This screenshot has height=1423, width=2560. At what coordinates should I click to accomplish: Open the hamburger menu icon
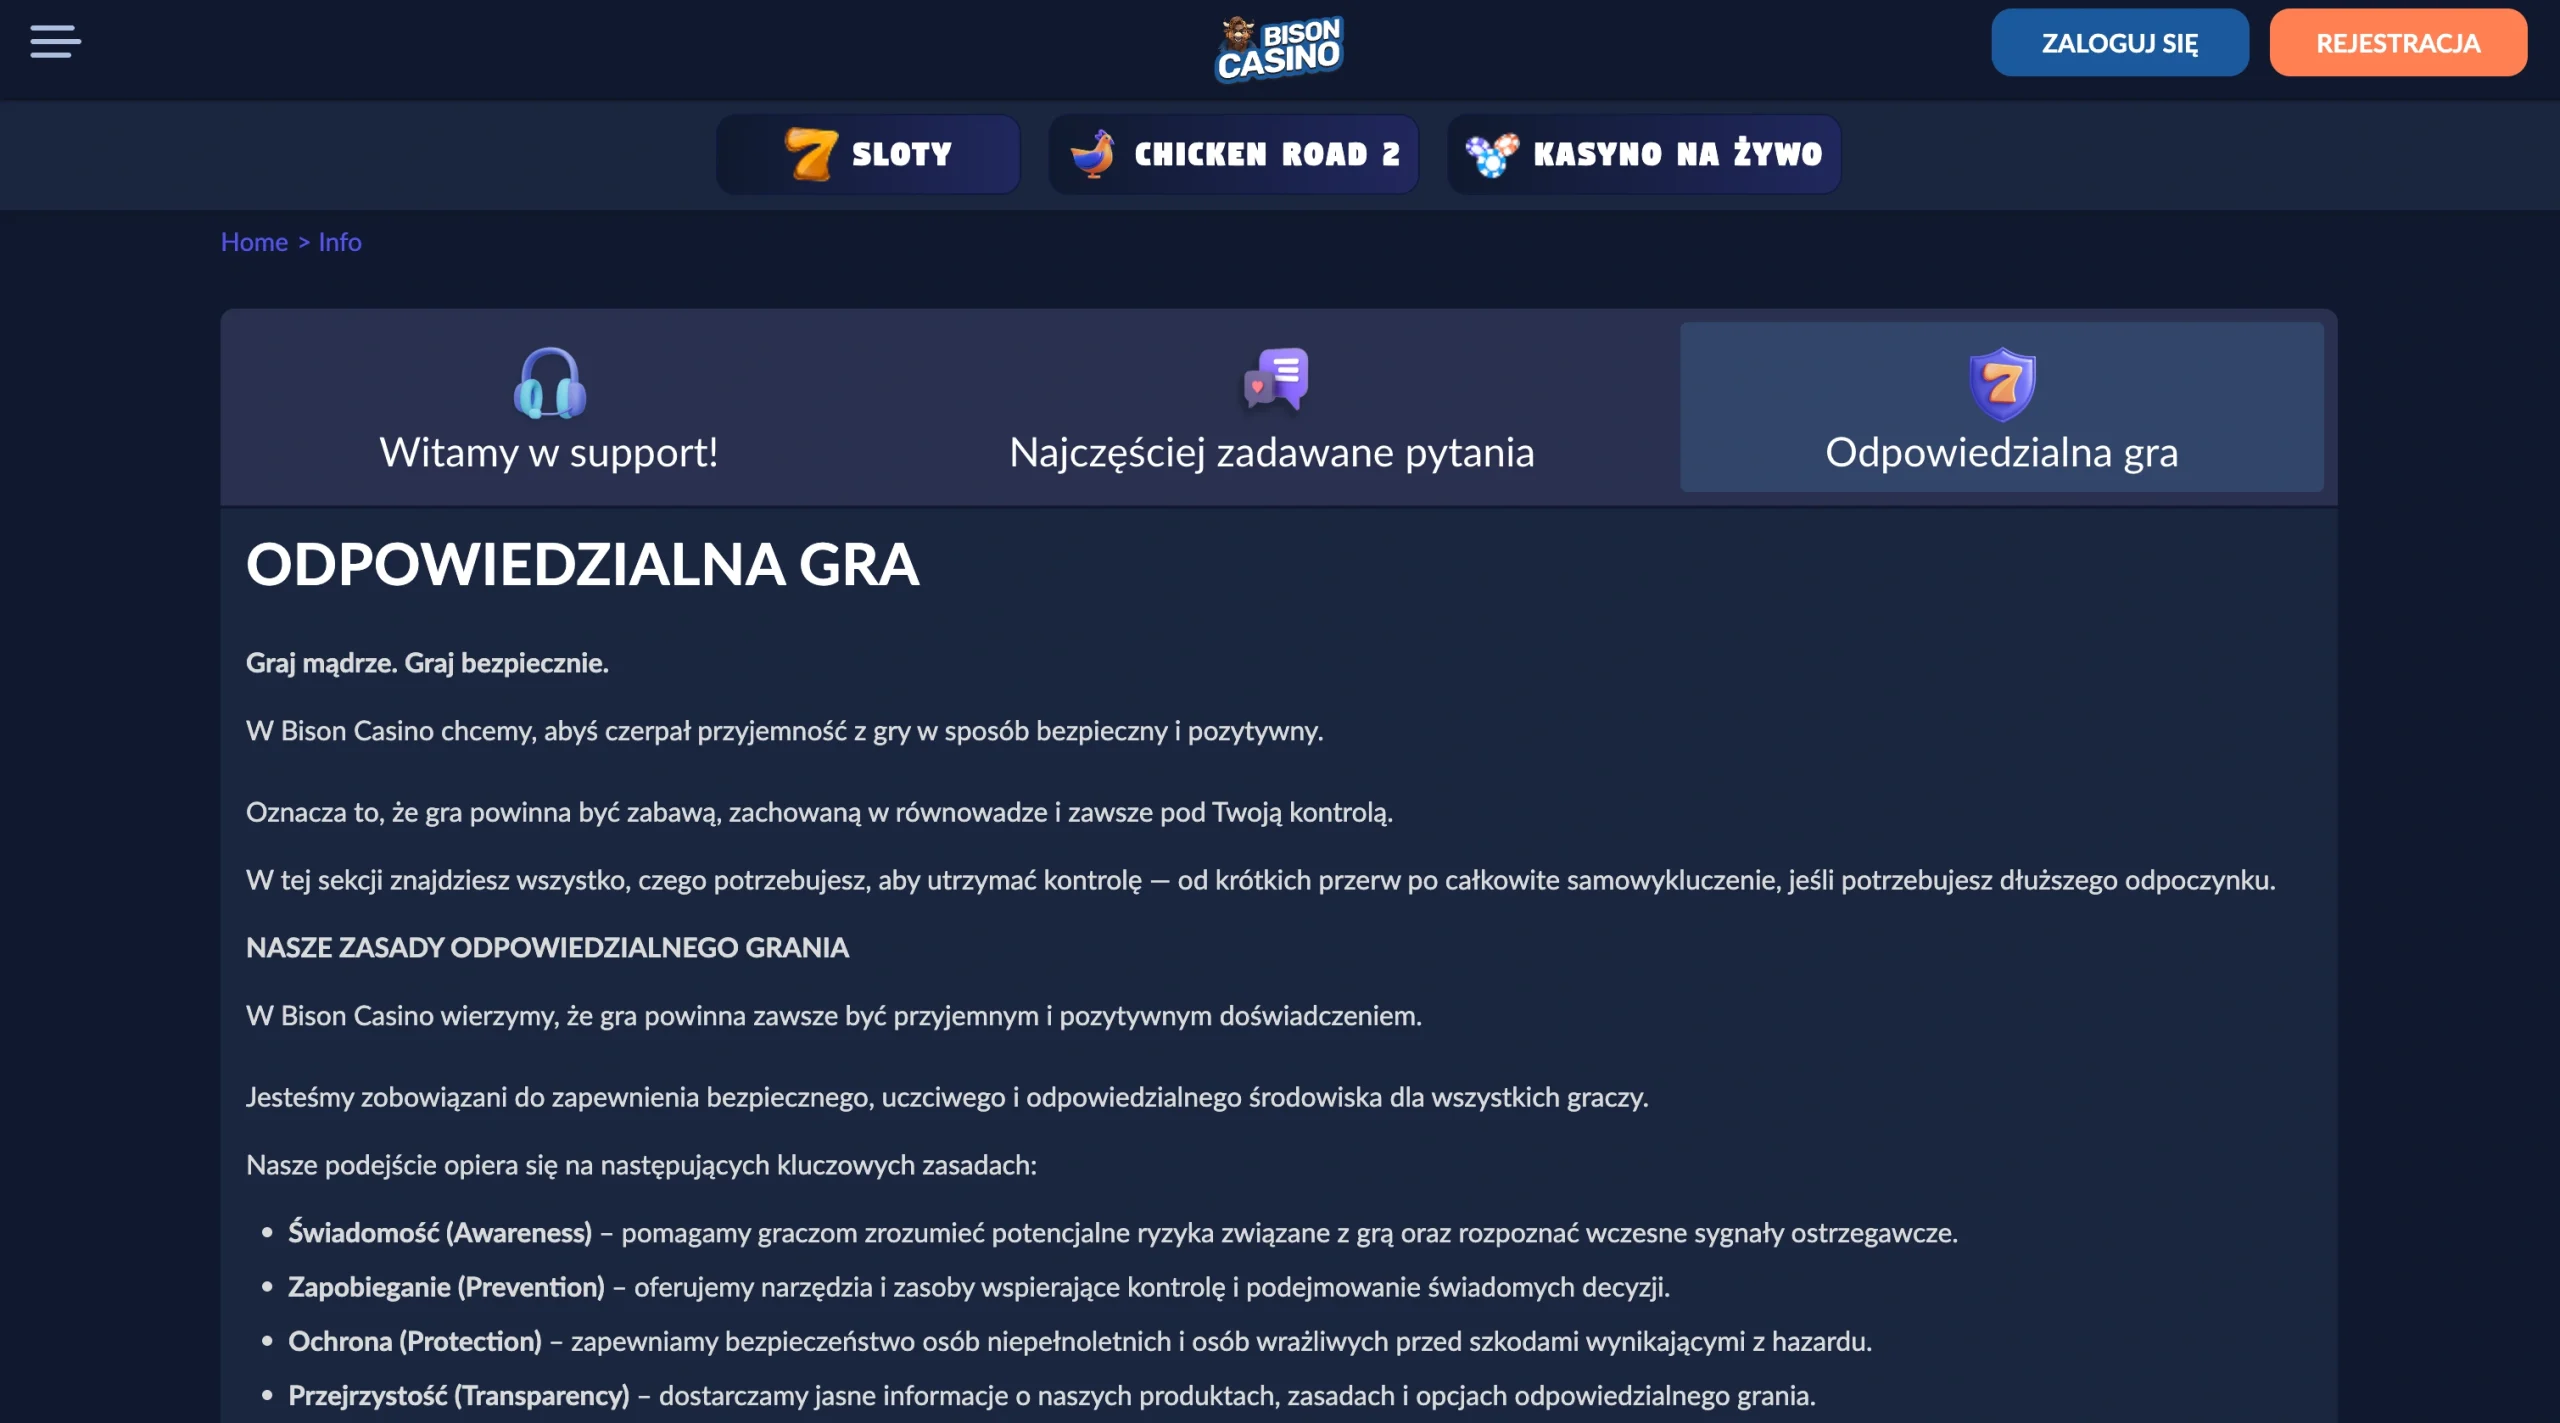tap(55, 42)
